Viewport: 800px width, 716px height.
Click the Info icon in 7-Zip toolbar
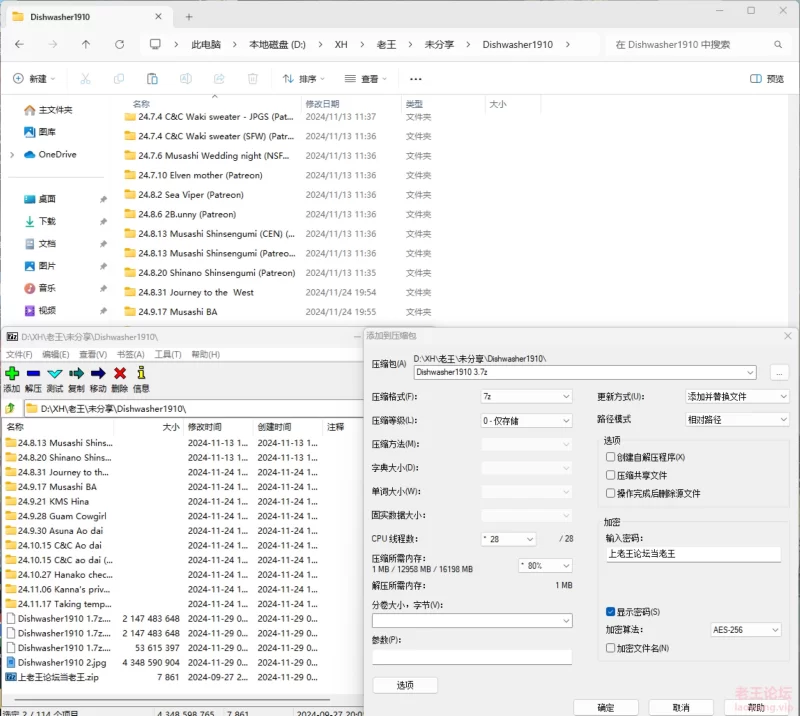pos(141,373)
